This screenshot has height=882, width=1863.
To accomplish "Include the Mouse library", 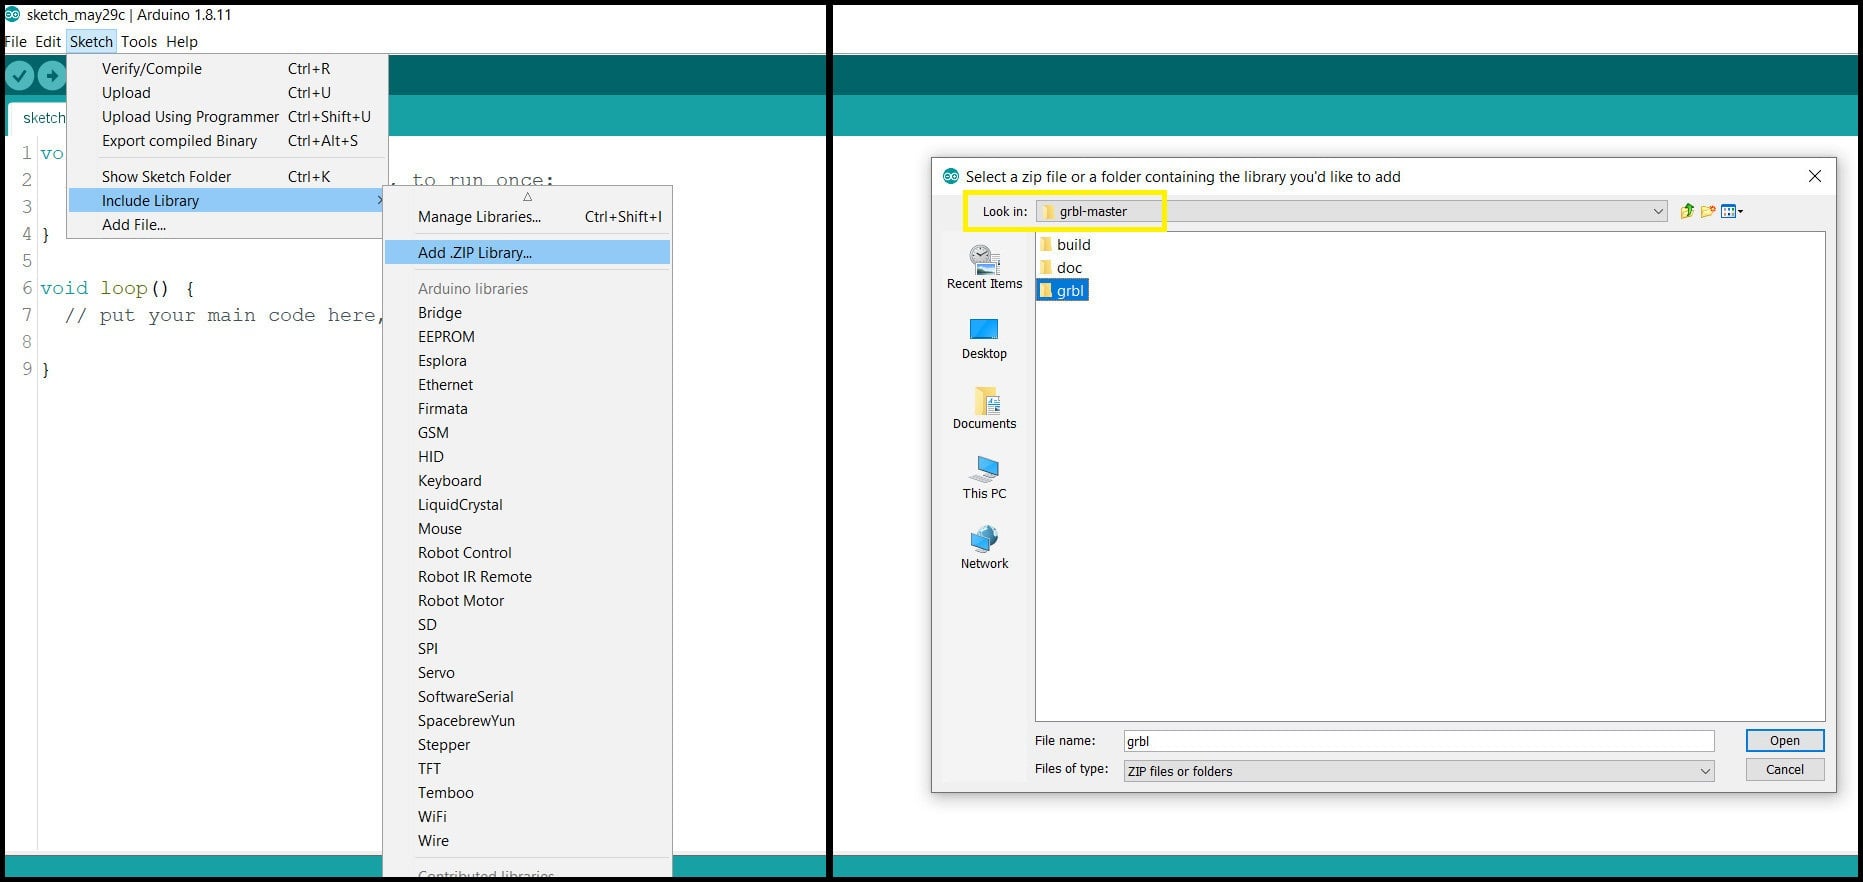I will point(527,528).
